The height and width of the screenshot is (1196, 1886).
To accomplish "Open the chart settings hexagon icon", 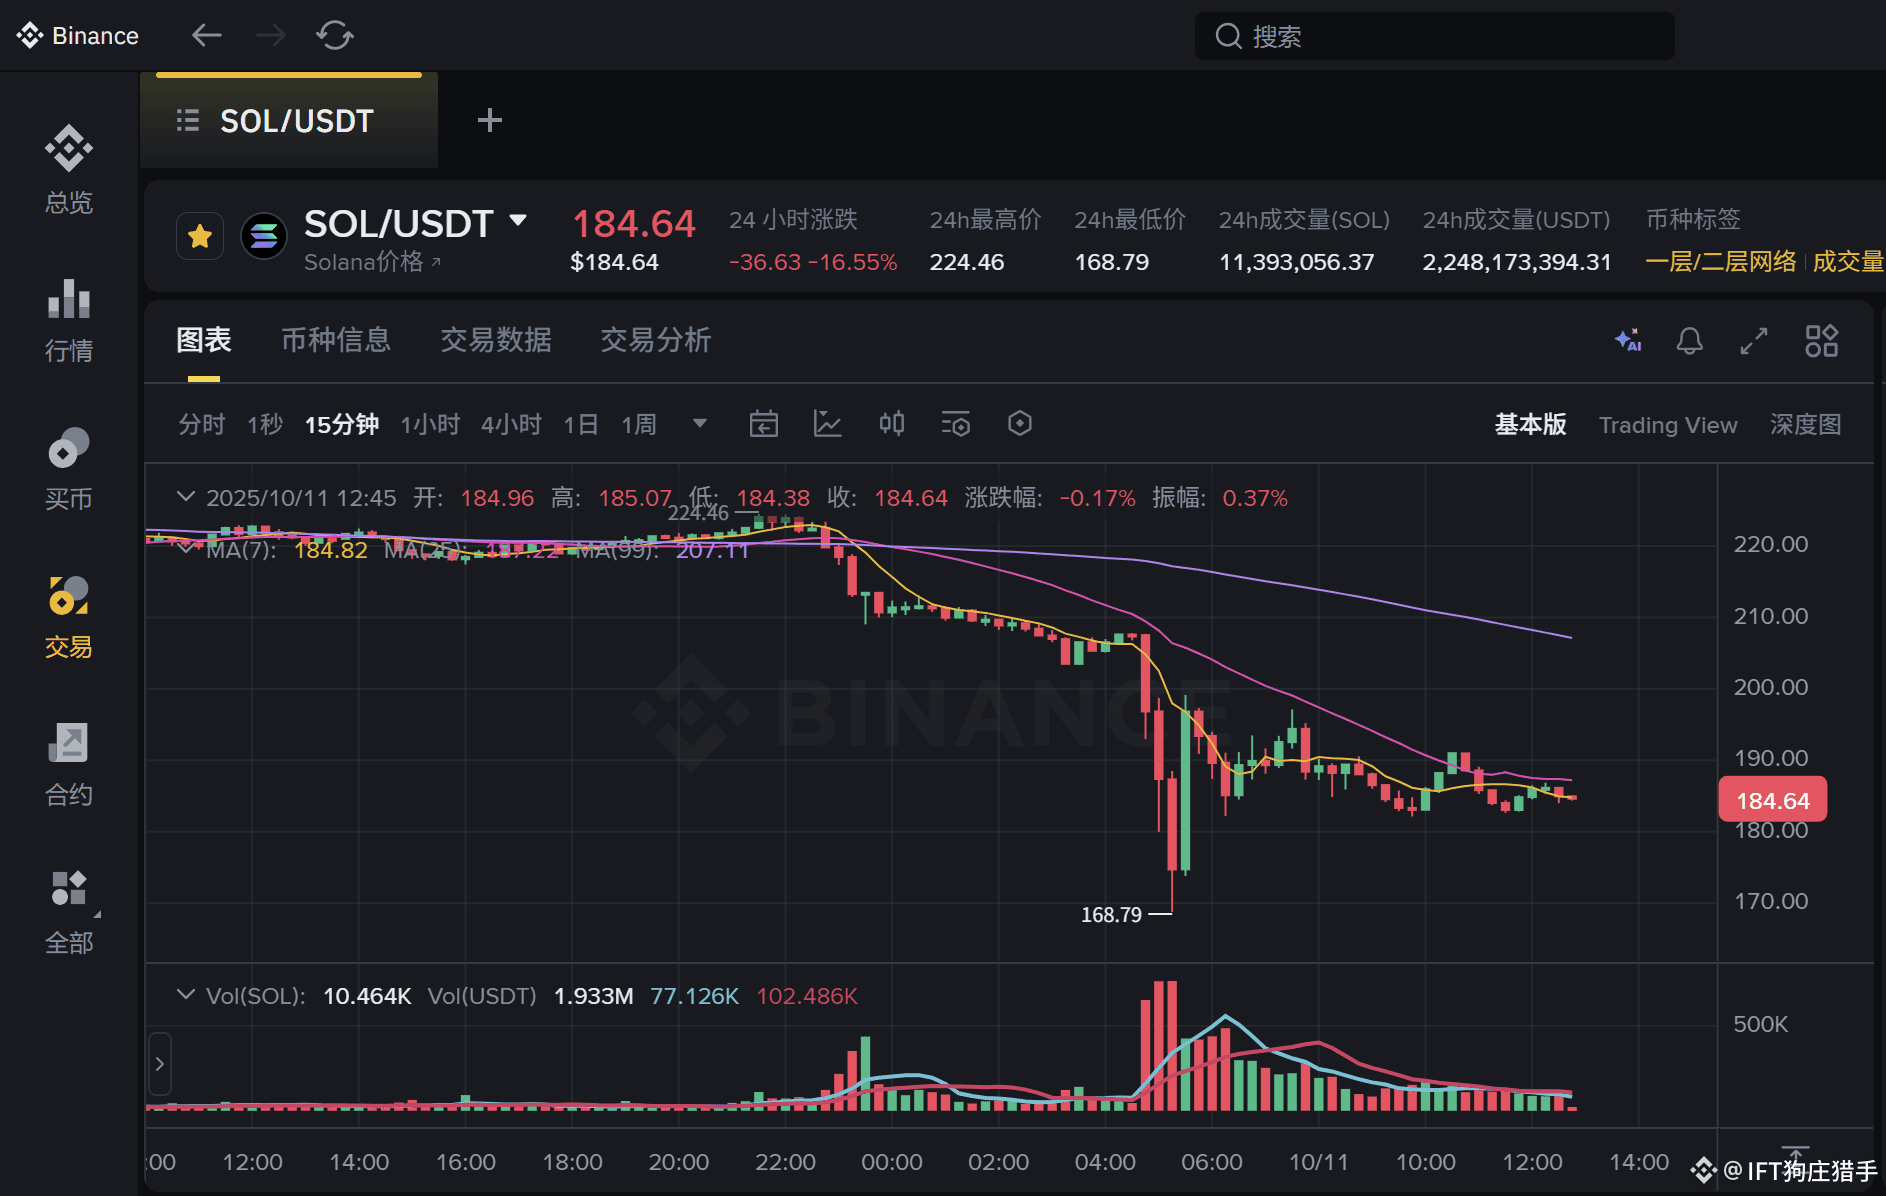I will click(x=1020, y=424).
